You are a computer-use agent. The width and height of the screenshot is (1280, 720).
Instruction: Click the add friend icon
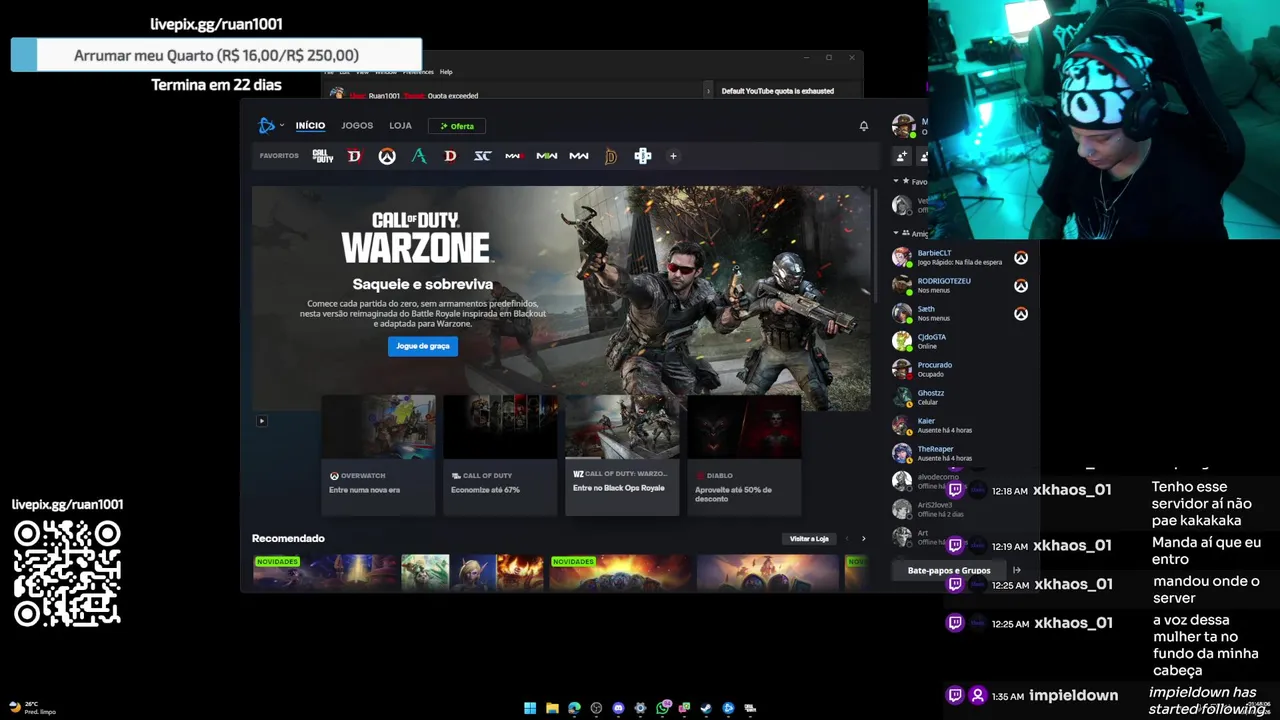tap(902, 156)
